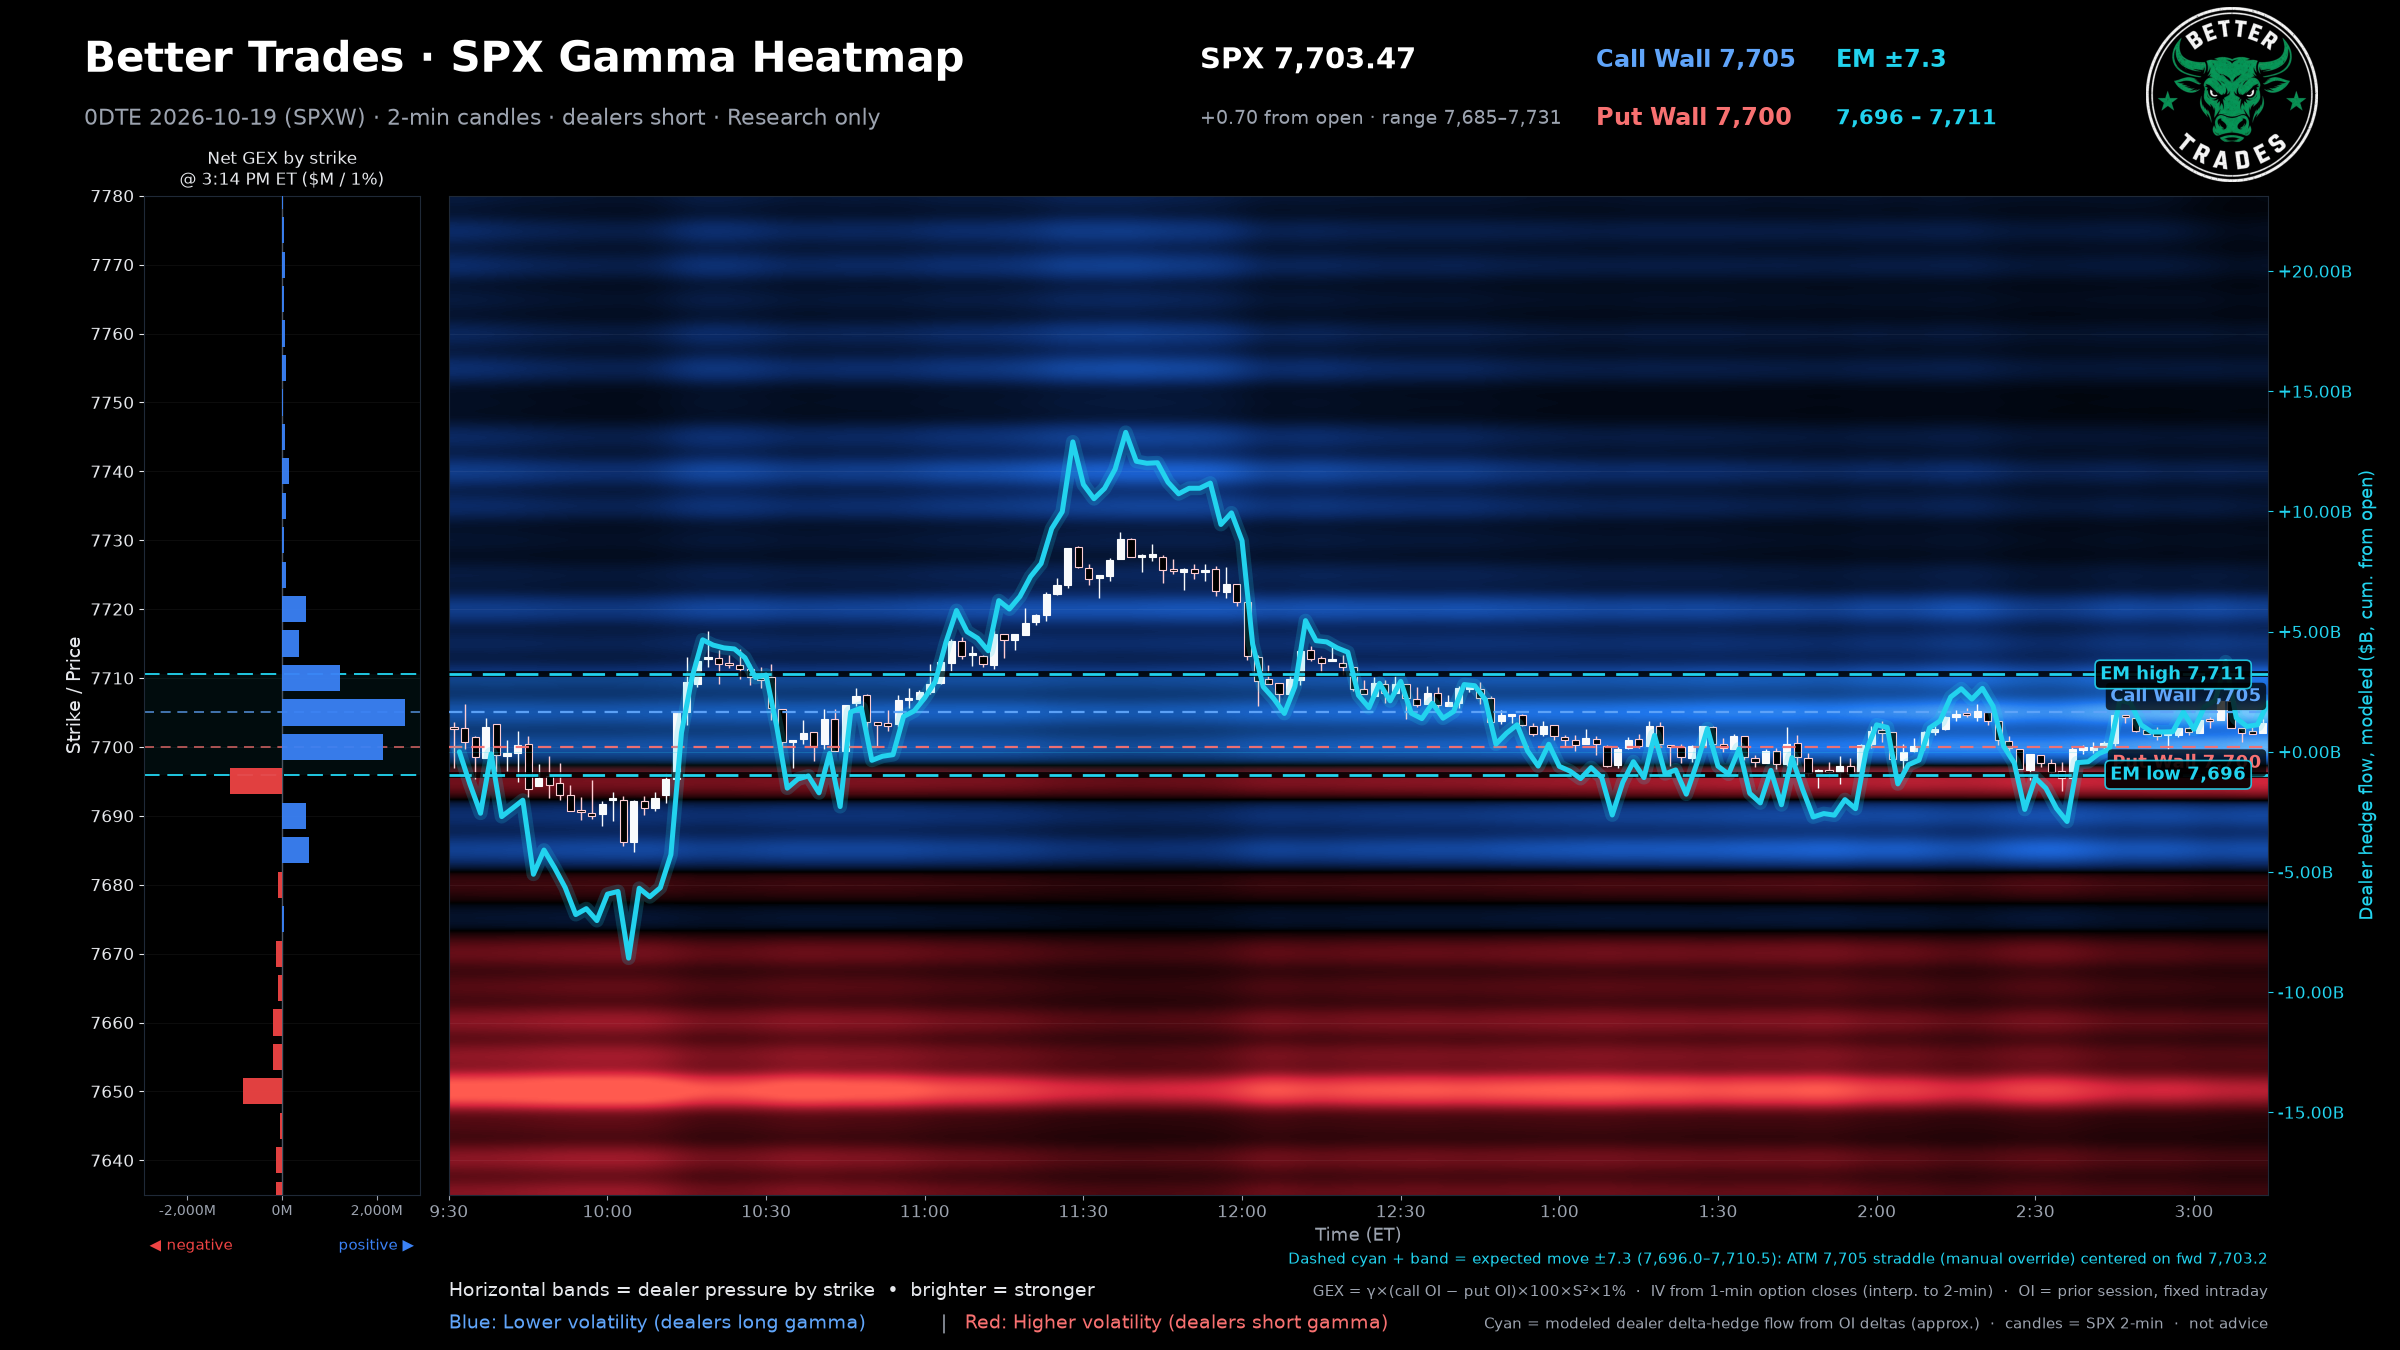
Task: Click the blue GEX bar at strike 7685
Action: 295,850
